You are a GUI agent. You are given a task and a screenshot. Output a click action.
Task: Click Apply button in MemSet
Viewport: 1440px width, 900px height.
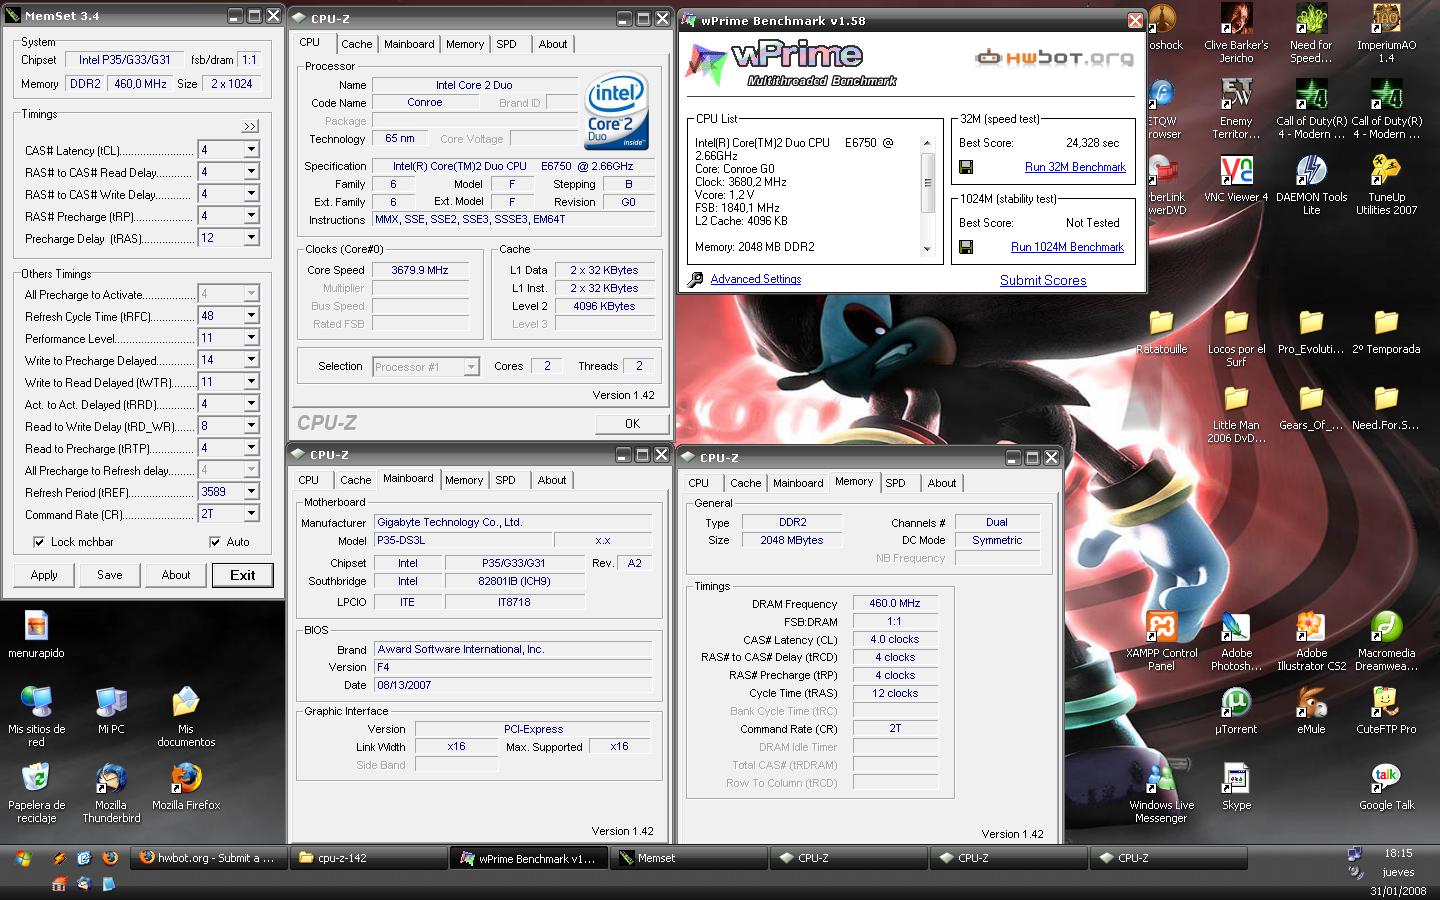tap(44, 575)
